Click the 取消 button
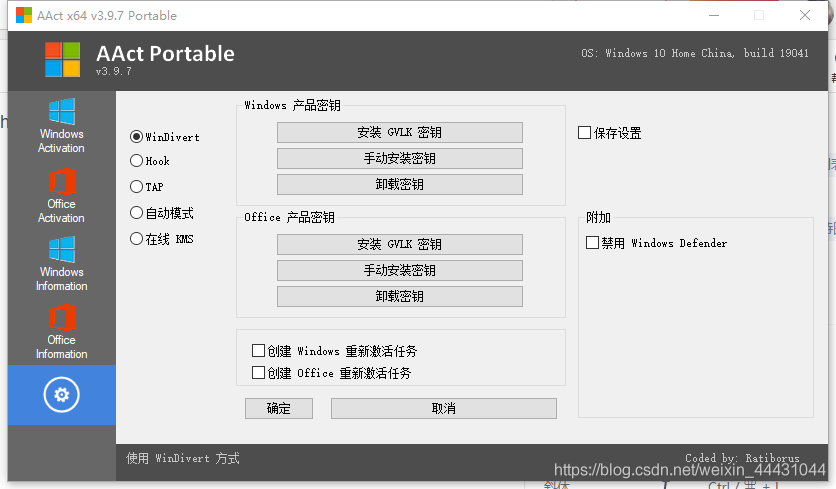This screenshot has width=836, height=489. pyautogui.click(x=444, y=408)
